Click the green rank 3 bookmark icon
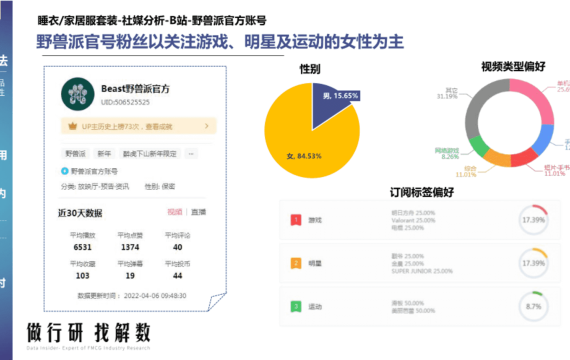This screenshot has width=570, height=360. click(x=296, y=306)
